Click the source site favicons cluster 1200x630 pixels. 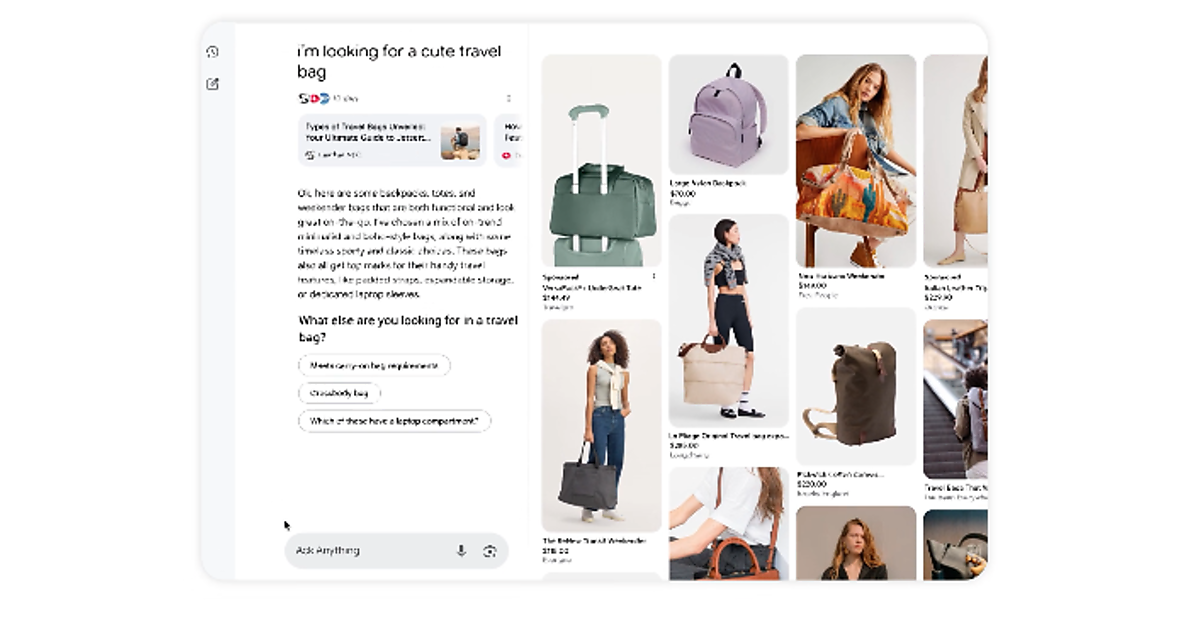[x=313, y=98]
